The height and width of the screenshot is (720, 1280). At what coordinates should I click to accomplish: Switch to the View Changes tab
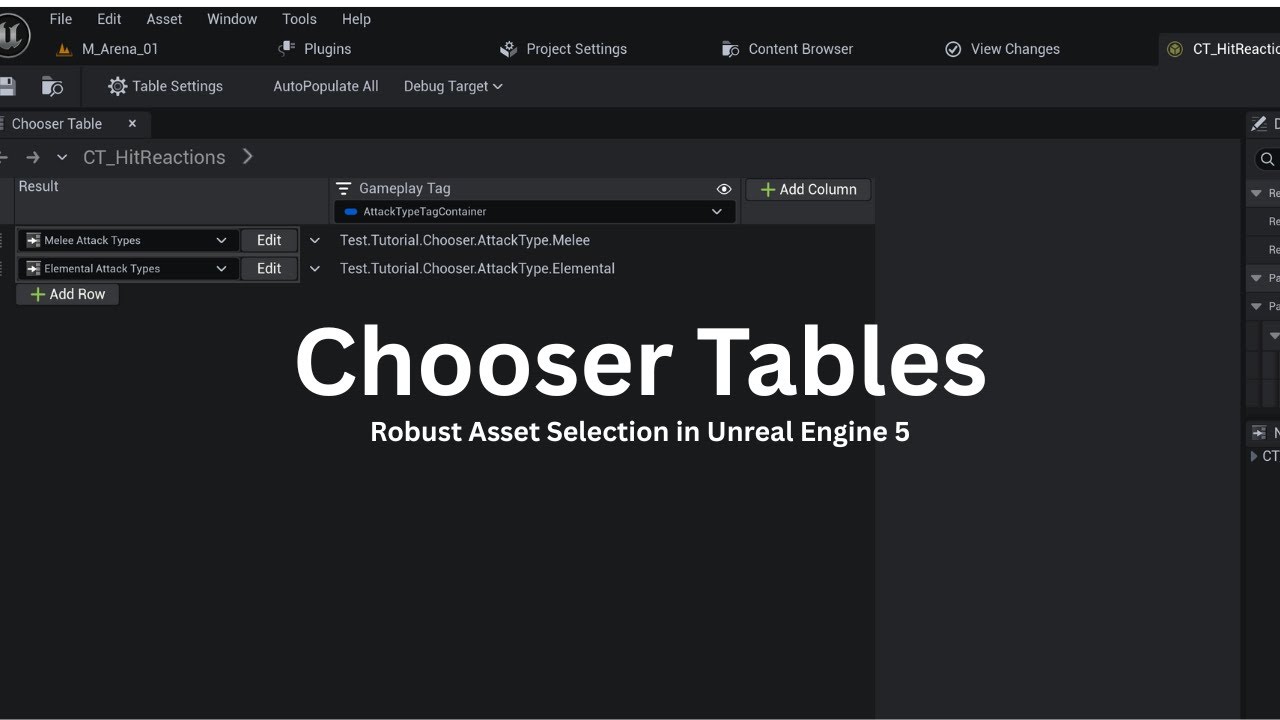coord(1003,49)
